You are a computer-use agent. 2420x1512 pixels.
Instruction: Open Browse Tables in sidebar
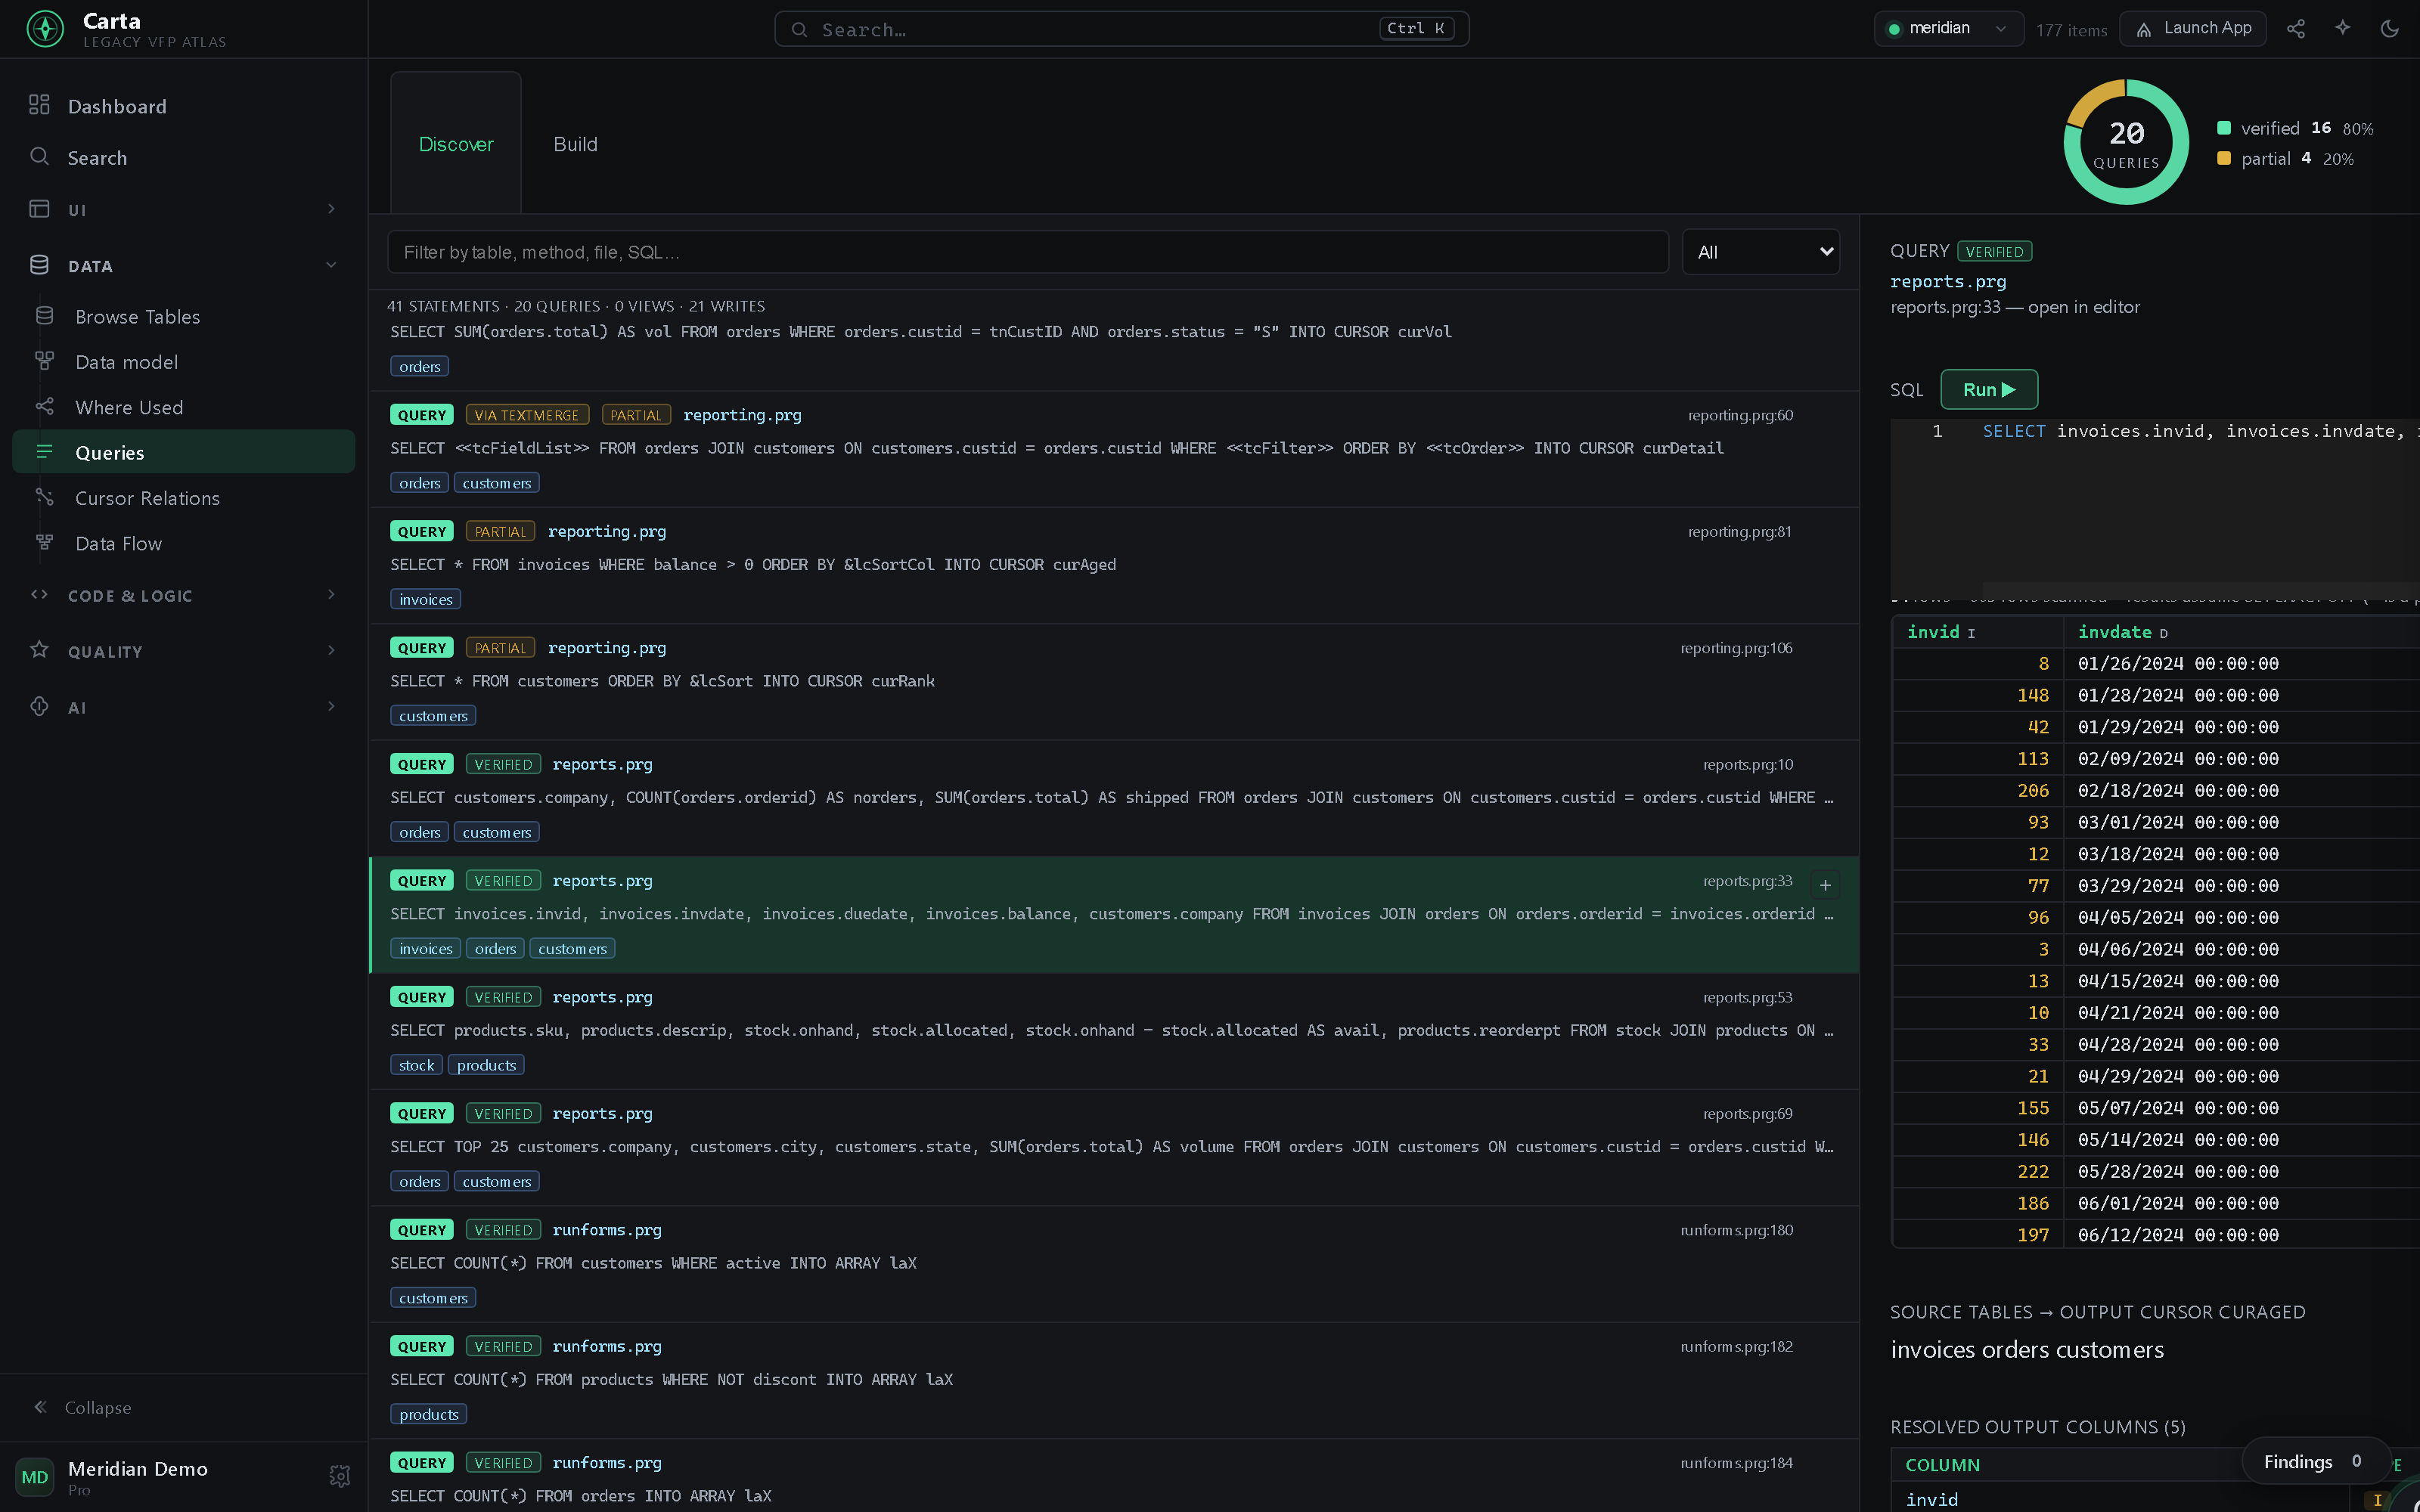[184, 316]
